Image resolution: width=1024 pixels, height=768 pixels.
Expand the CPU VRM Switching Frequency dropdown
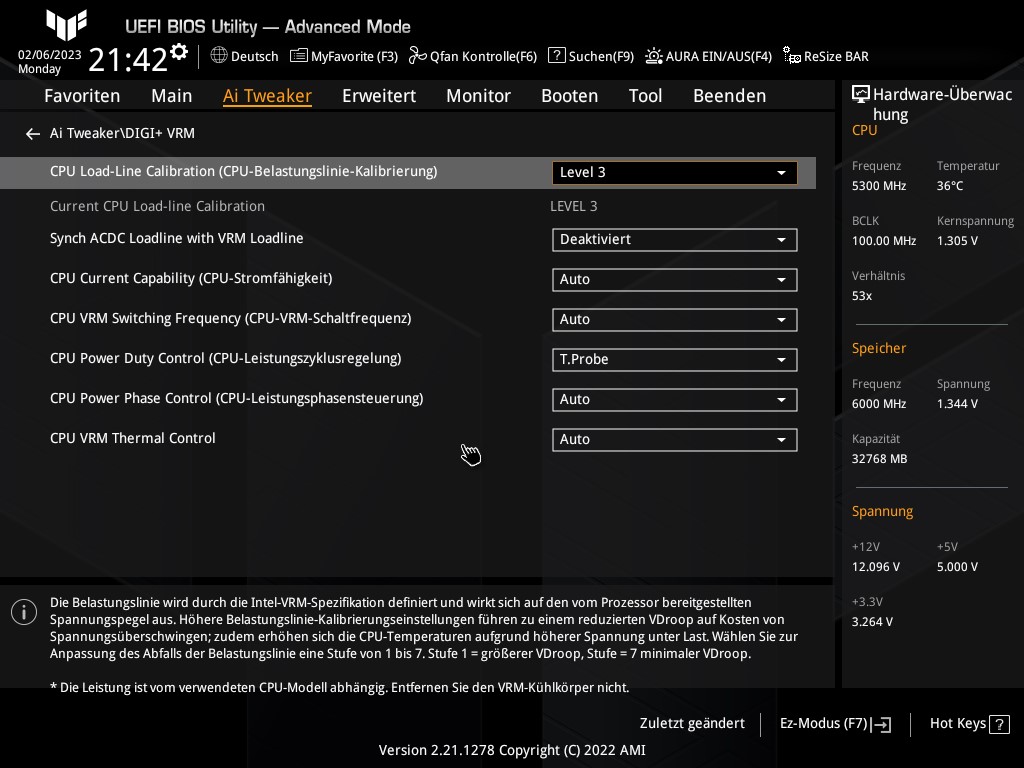[x=675, y=319]
